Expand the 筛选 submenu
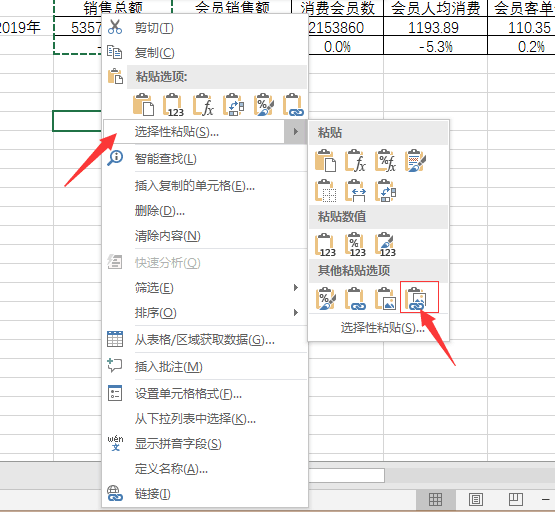Screen dimensions: 555x512 [296, 288]
